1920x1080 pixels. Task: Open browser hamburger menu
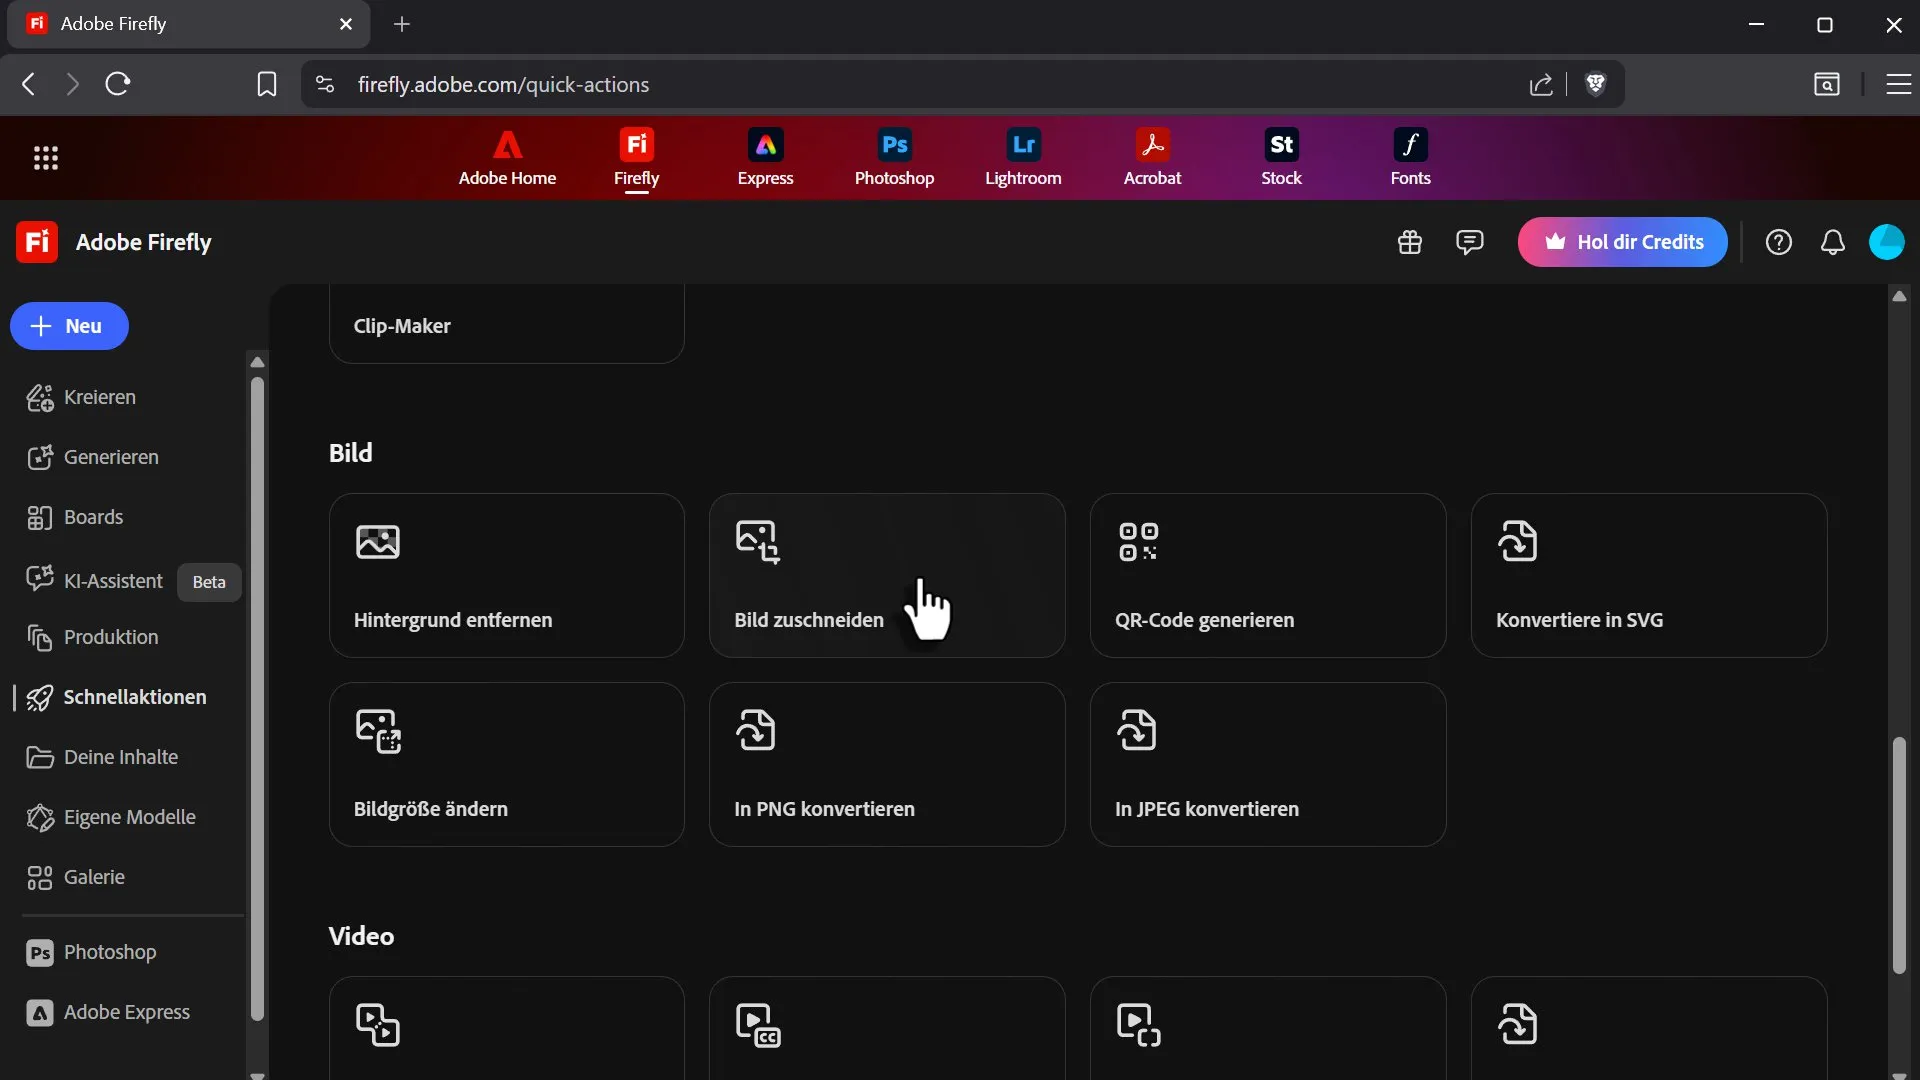click(x=1898, y=85)
